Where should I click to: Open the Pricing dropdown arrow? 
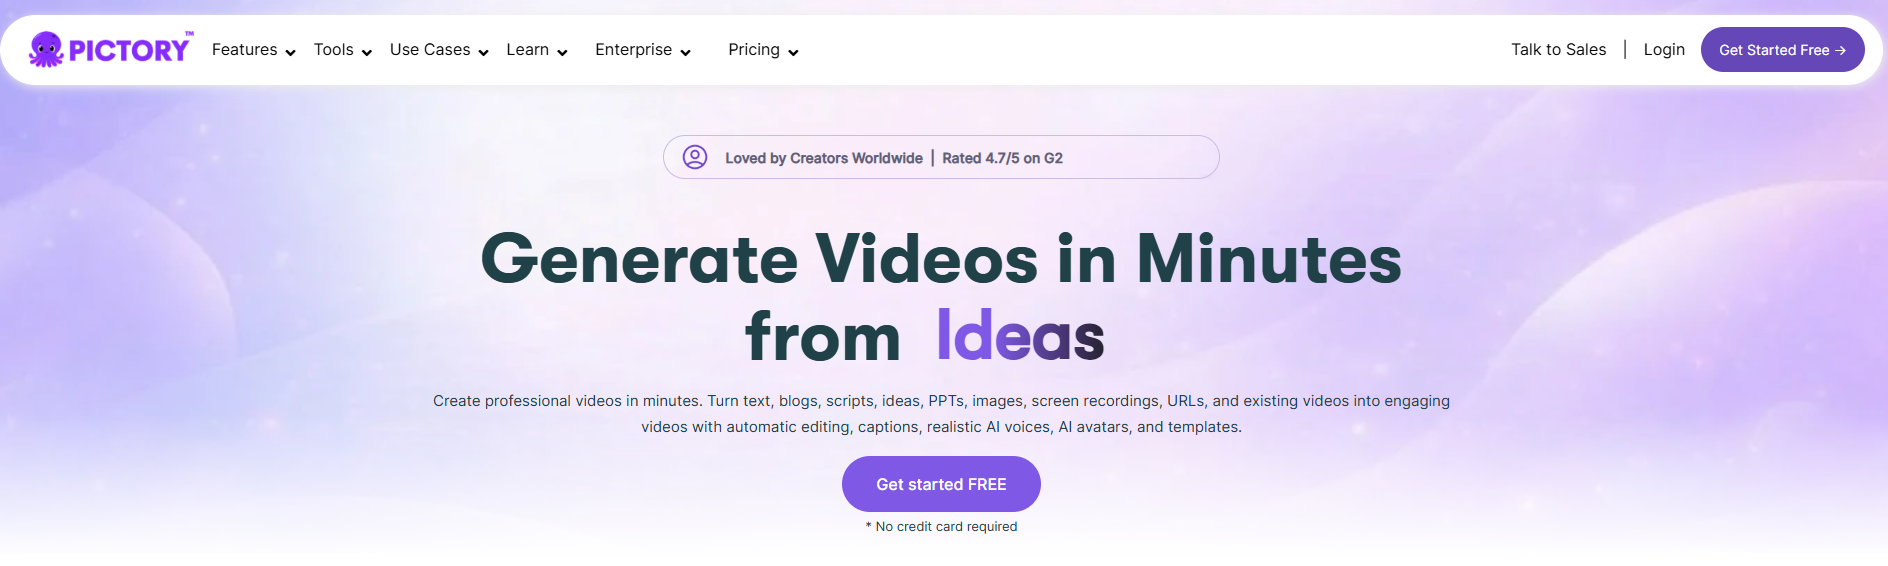point(793,53)
